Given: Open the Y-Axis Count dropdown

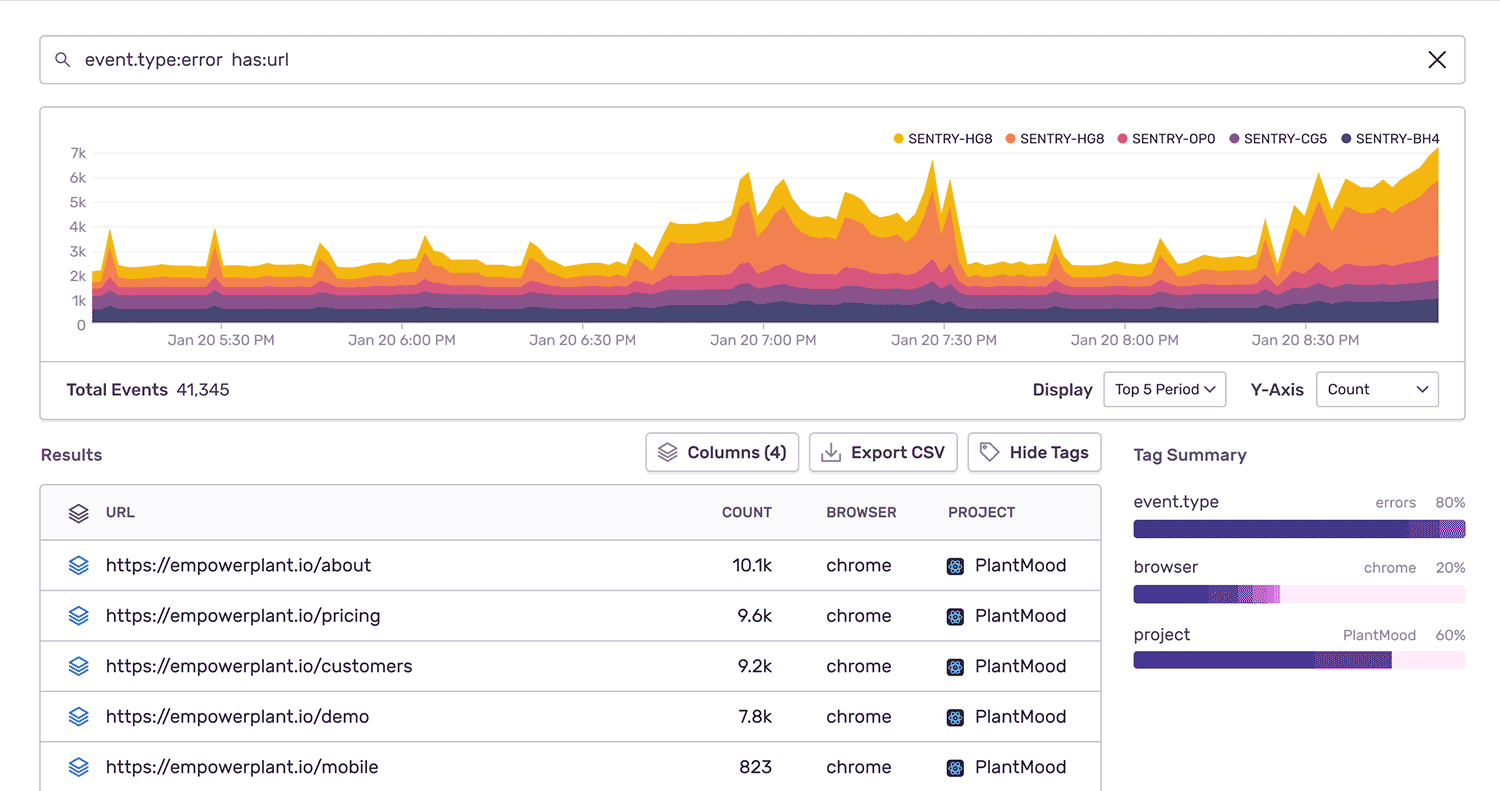Looking at the screenshot, I should (1377, 389).
